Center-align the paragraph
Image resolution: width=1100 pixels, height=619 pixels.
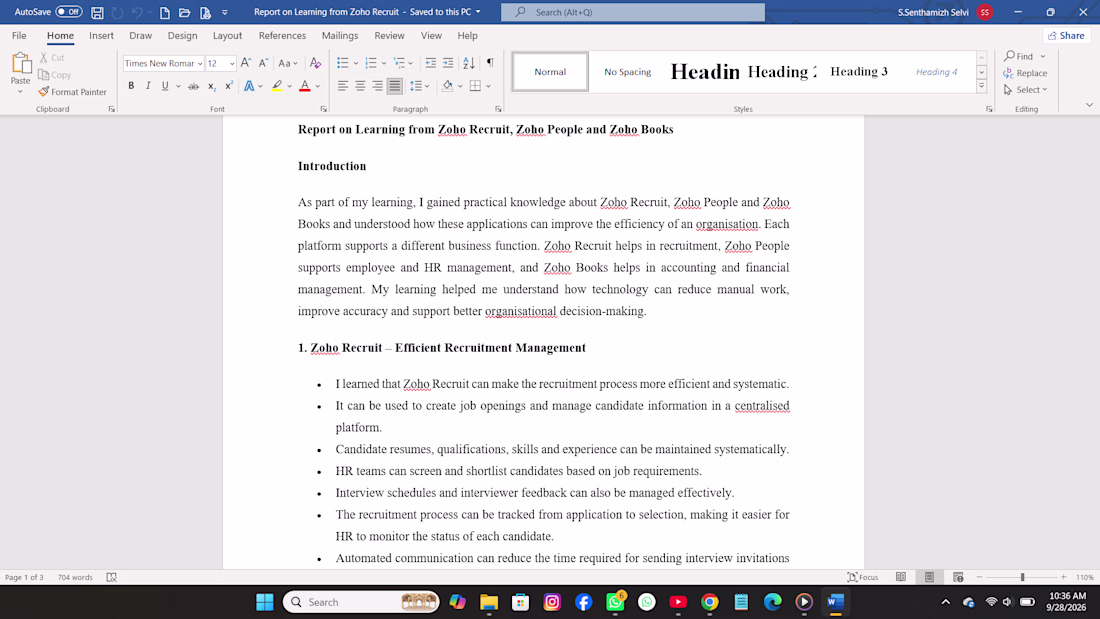click(x=360, y=86)
